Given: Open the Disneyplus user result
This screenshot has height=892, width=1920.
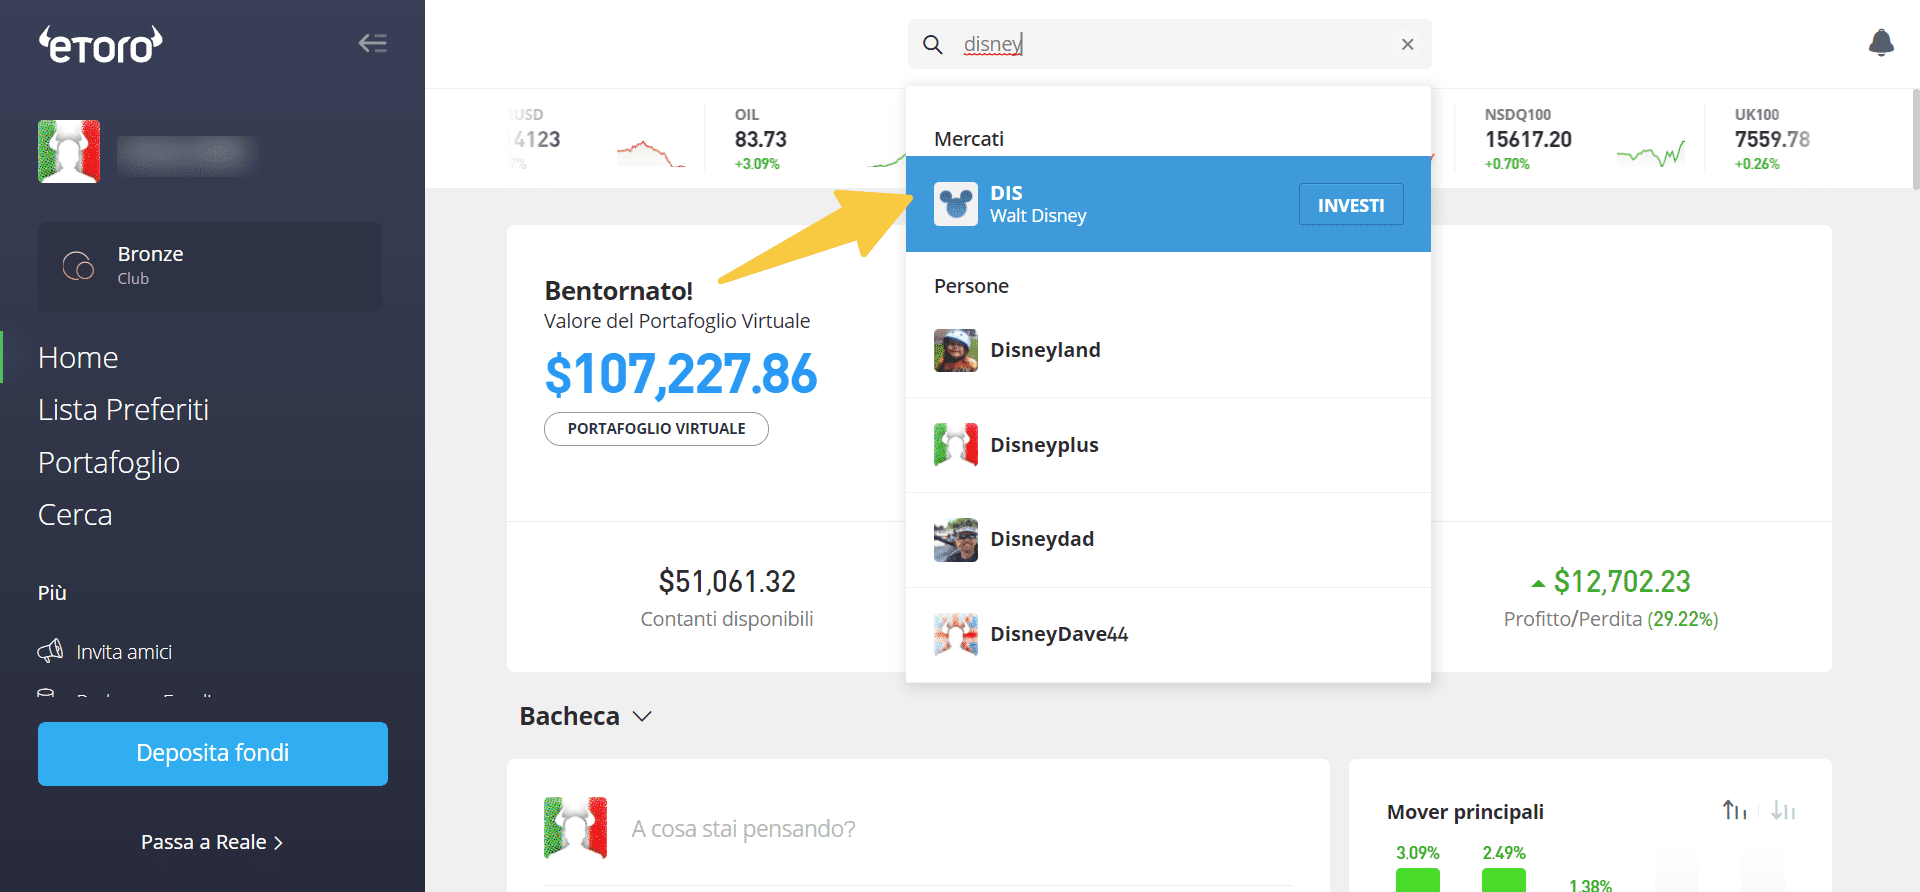Looking at the screenshot, I should pyautogui.click(x=1168, y=445).
